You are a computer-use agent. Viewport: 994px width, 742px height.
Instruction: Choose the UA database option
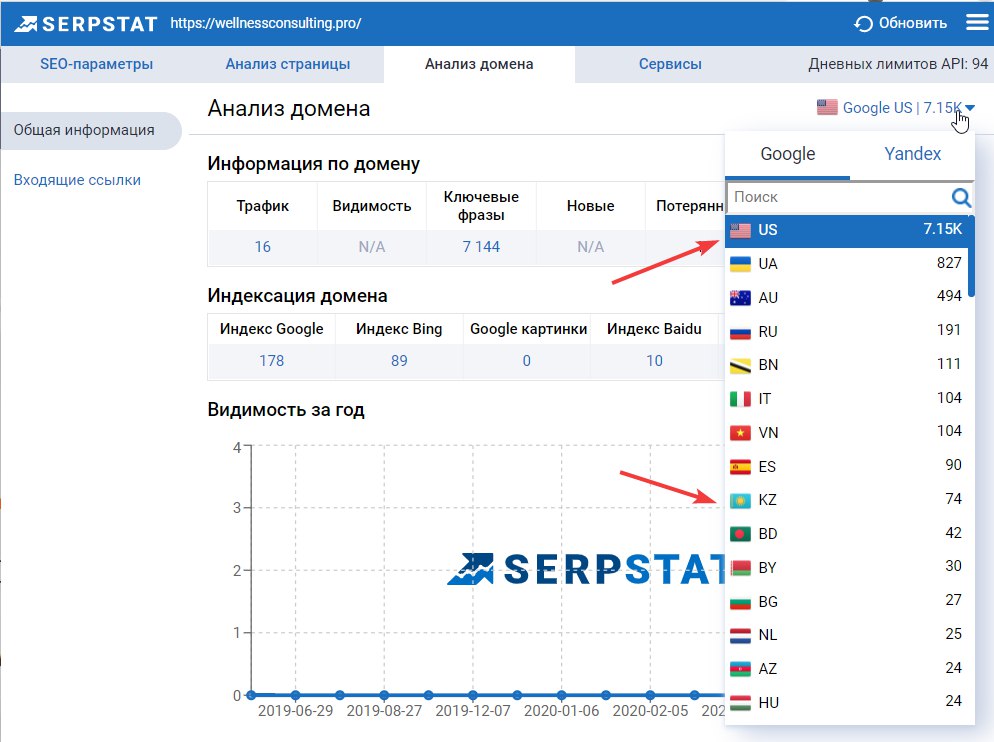click(x=846, y=264)
